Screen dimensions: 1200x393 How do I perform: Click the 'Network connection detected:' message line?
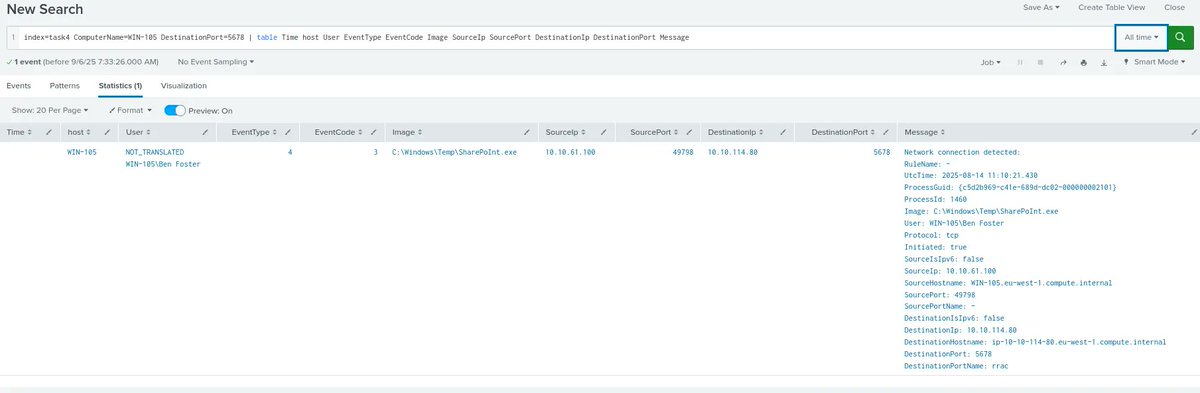961,152
